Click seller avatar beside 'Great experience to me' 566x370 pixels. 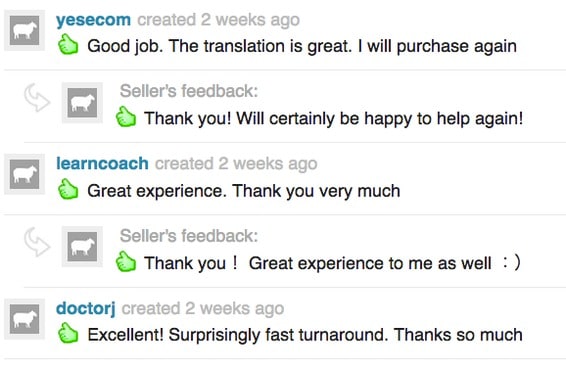[82, 247]
